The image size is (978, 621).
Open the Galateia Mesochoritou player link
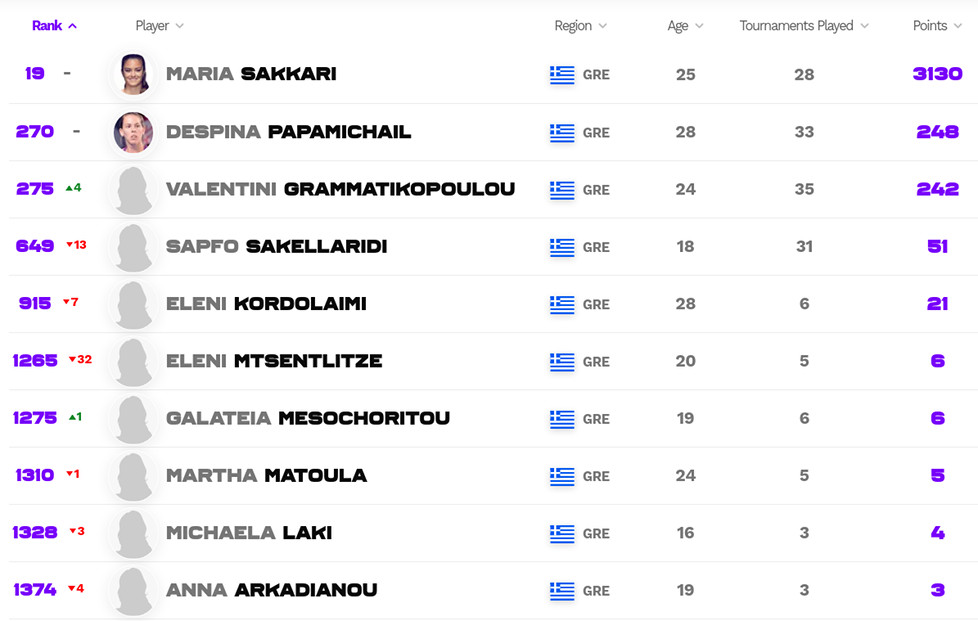coord(308,418)
